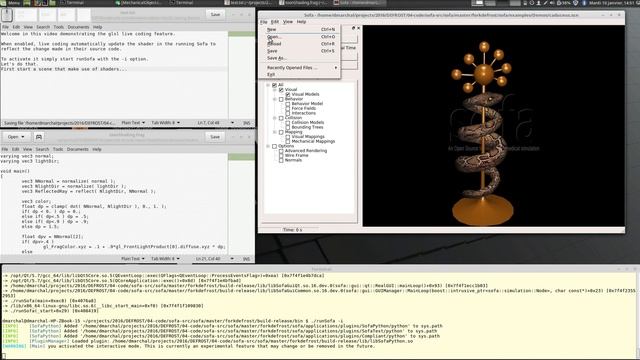Open Documents menu in top editor
Screen dimensions: 640x360
[78, 27]
